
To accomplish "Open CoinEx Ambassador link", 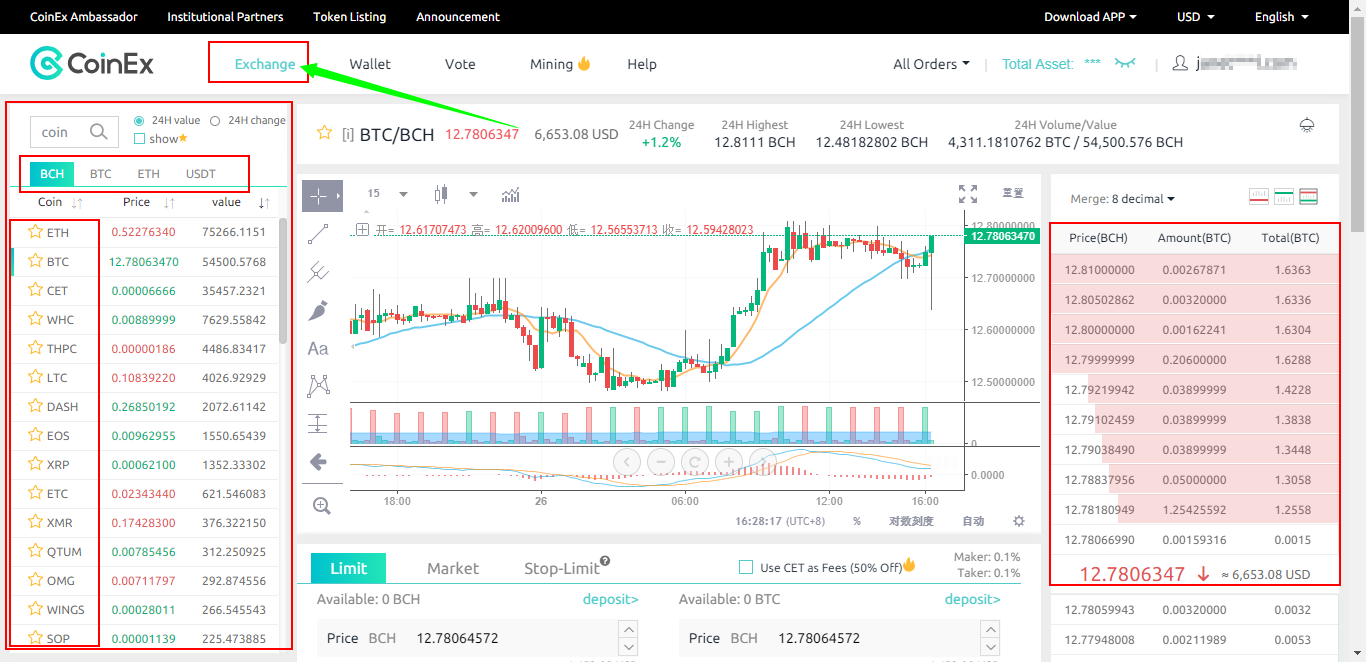I will [84, 17].
